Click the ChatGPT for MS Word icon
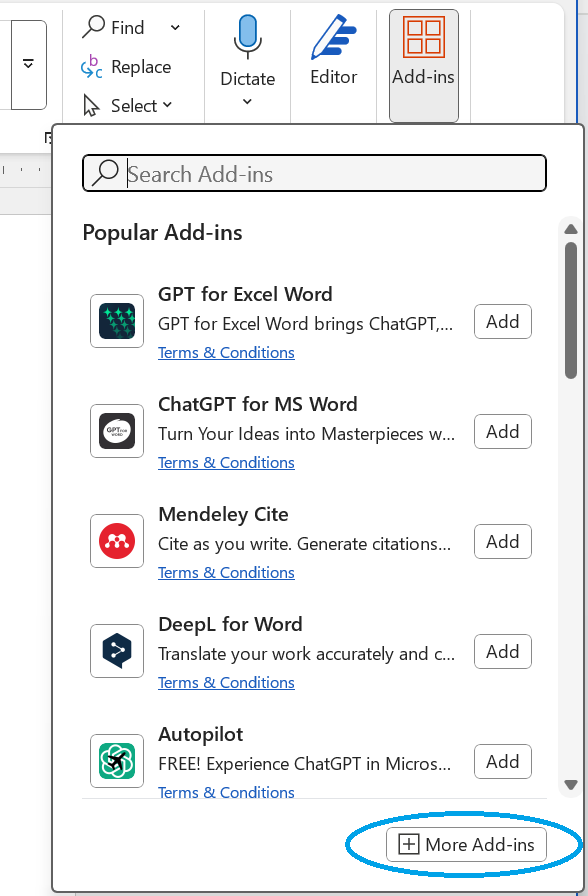This screenshot has height=896, width=588. click(x=116, y=431)
